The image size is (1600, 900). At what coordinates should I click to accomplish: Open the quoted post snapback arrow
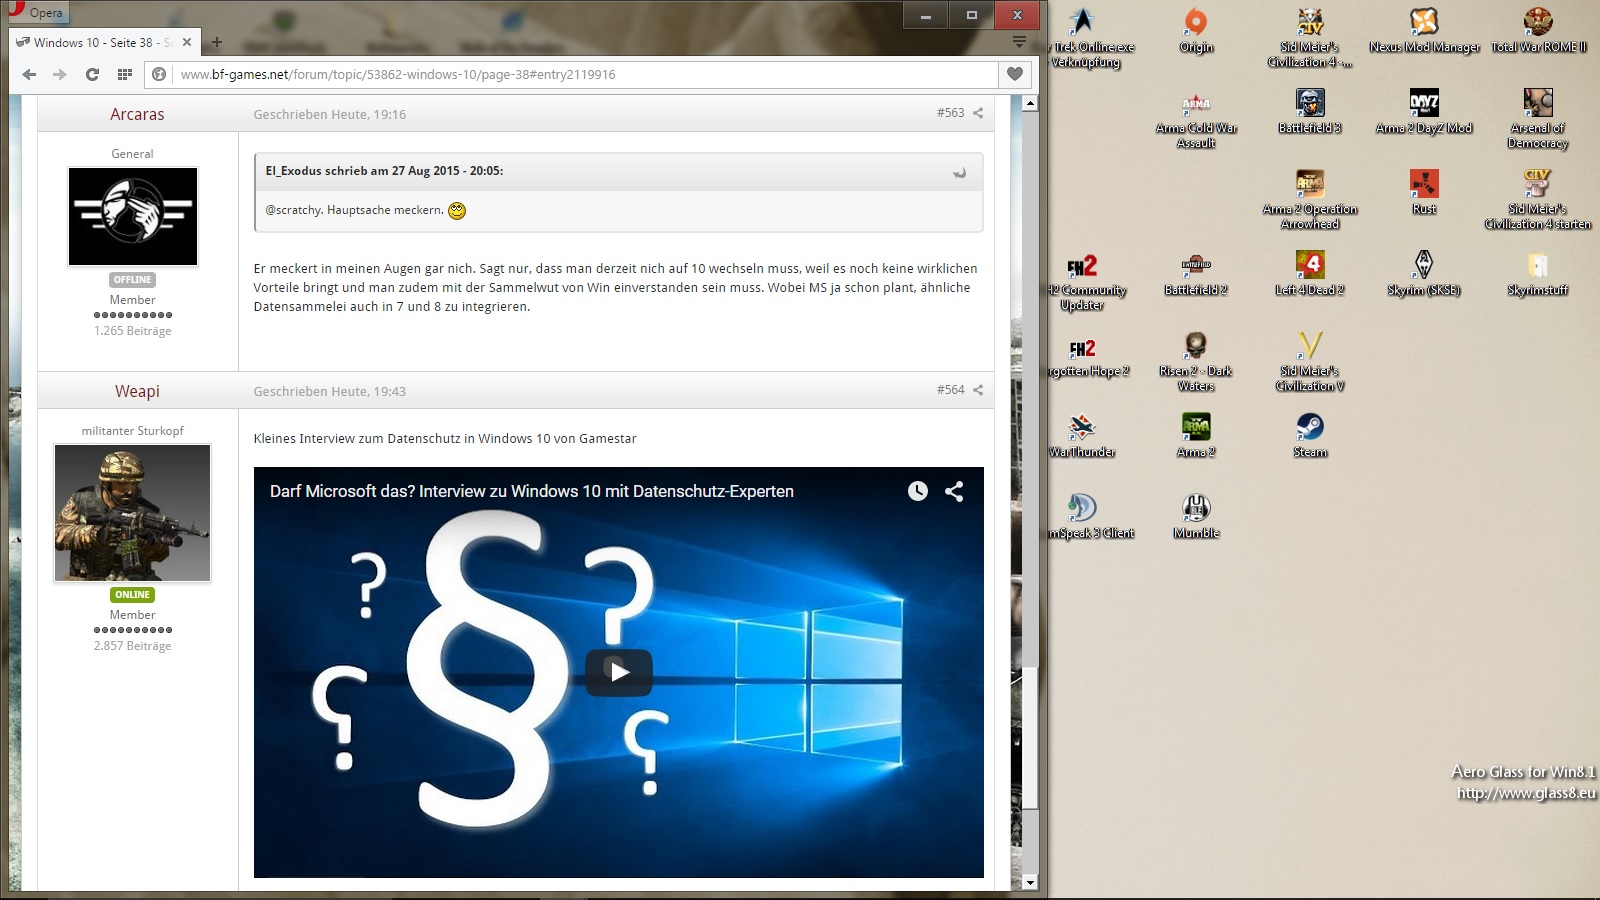(960, 172)
